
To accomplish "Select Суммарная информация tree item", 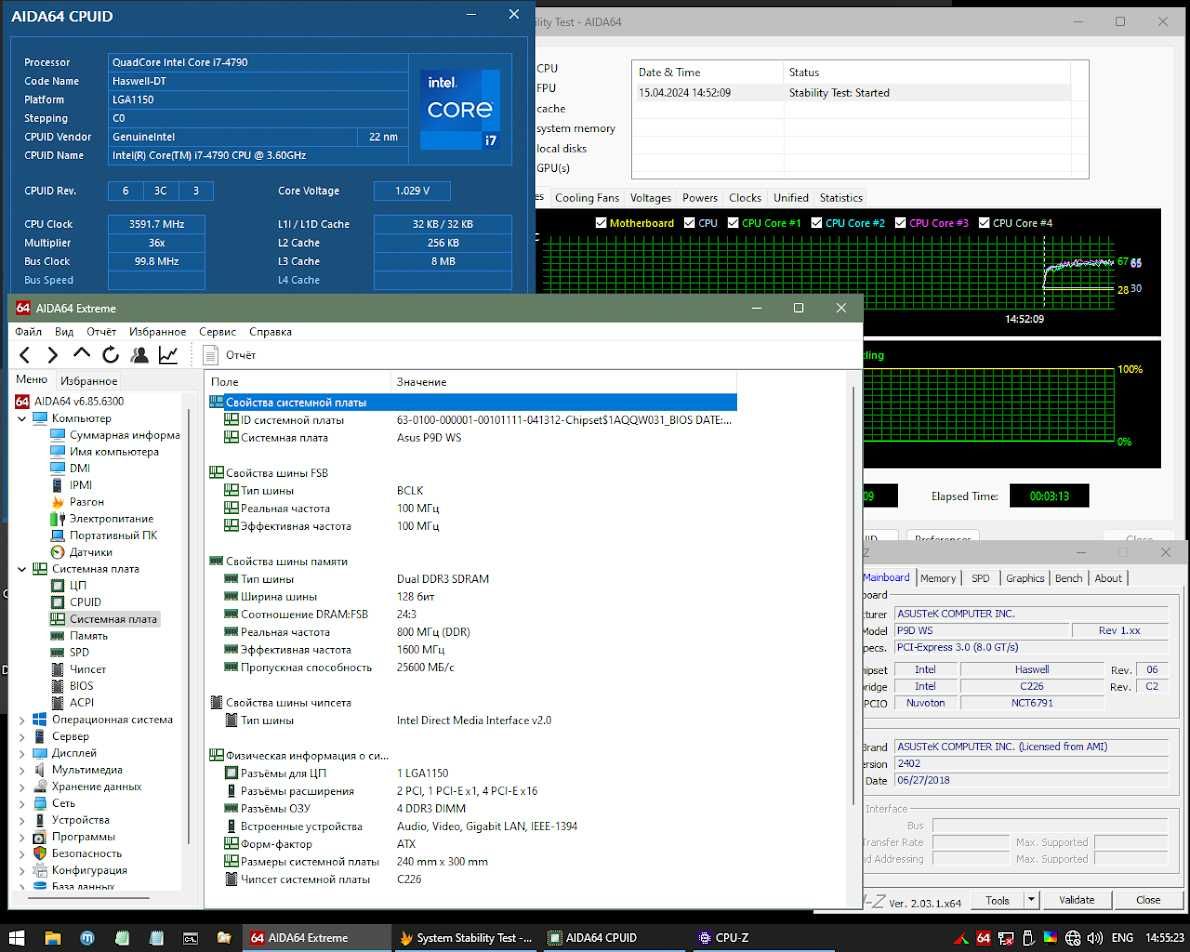I will click(124, 435).
